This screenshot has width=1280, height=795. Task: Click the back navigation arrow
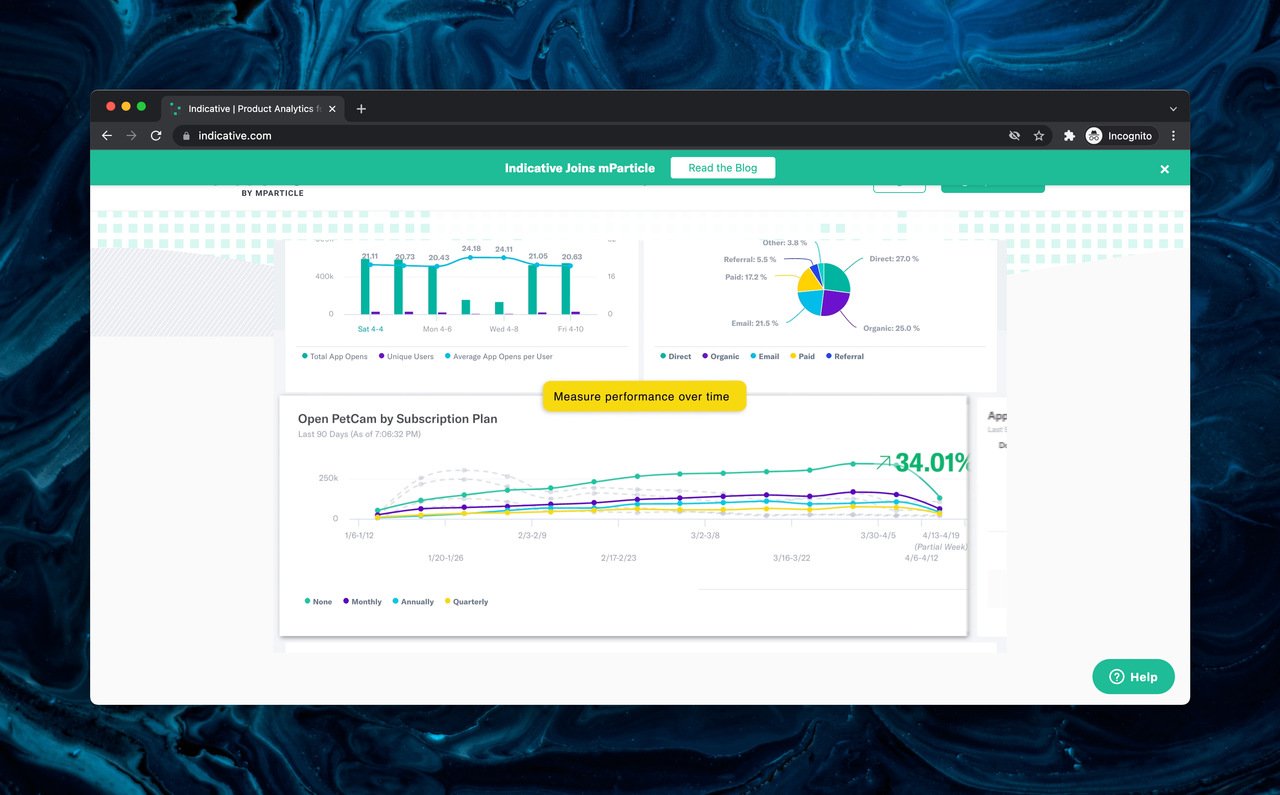(107, 135)
